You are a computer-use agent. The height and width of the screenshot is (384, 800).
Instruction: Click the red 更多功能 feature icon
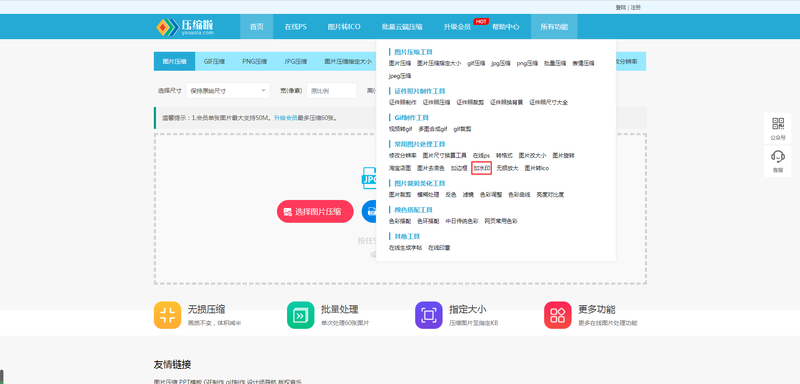558,315
